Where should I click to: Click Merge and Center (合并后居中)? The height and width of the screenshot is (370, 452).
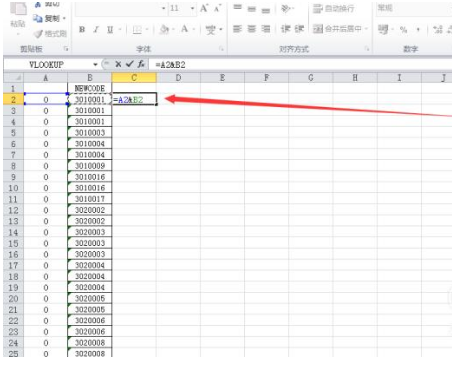coord(337,29)
